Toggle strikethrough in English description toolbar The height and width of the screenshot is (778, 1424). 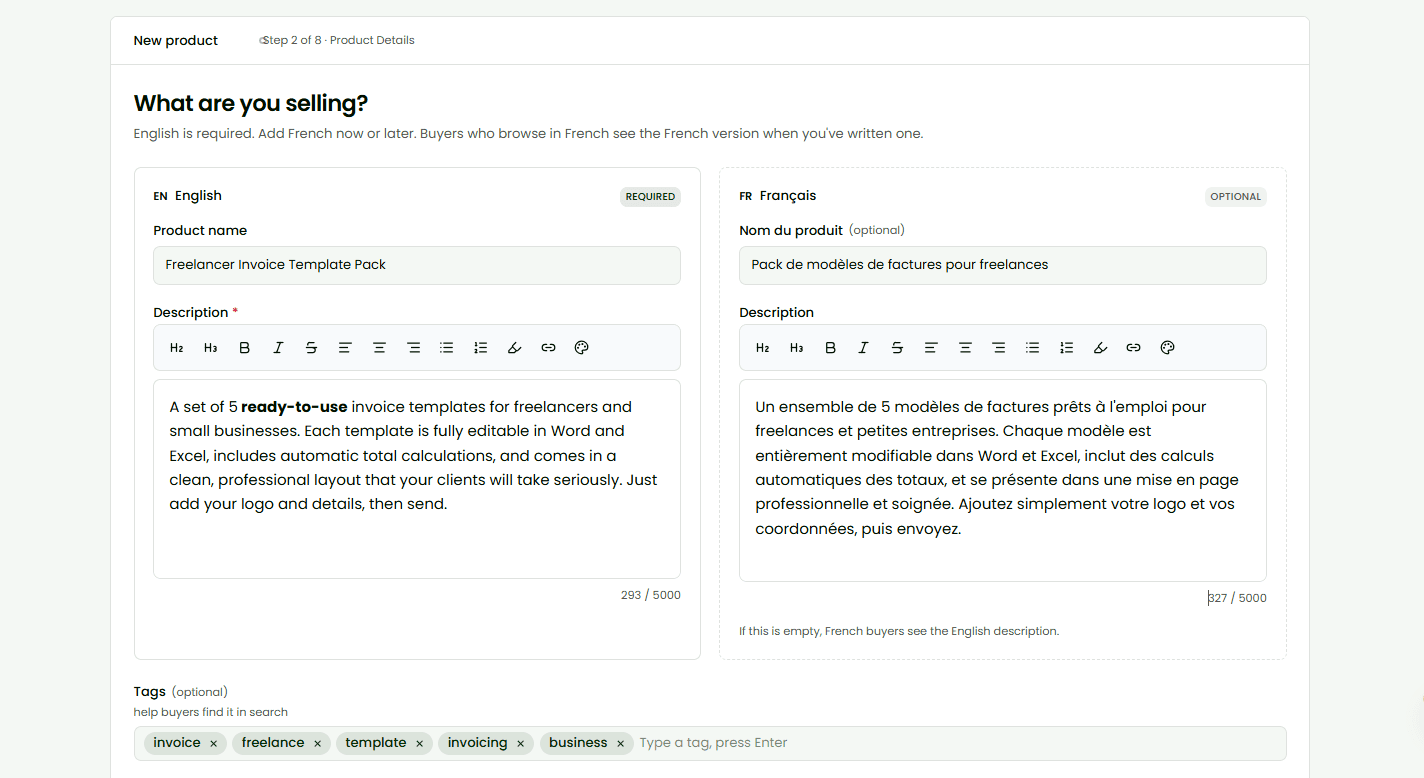[312, 348]
